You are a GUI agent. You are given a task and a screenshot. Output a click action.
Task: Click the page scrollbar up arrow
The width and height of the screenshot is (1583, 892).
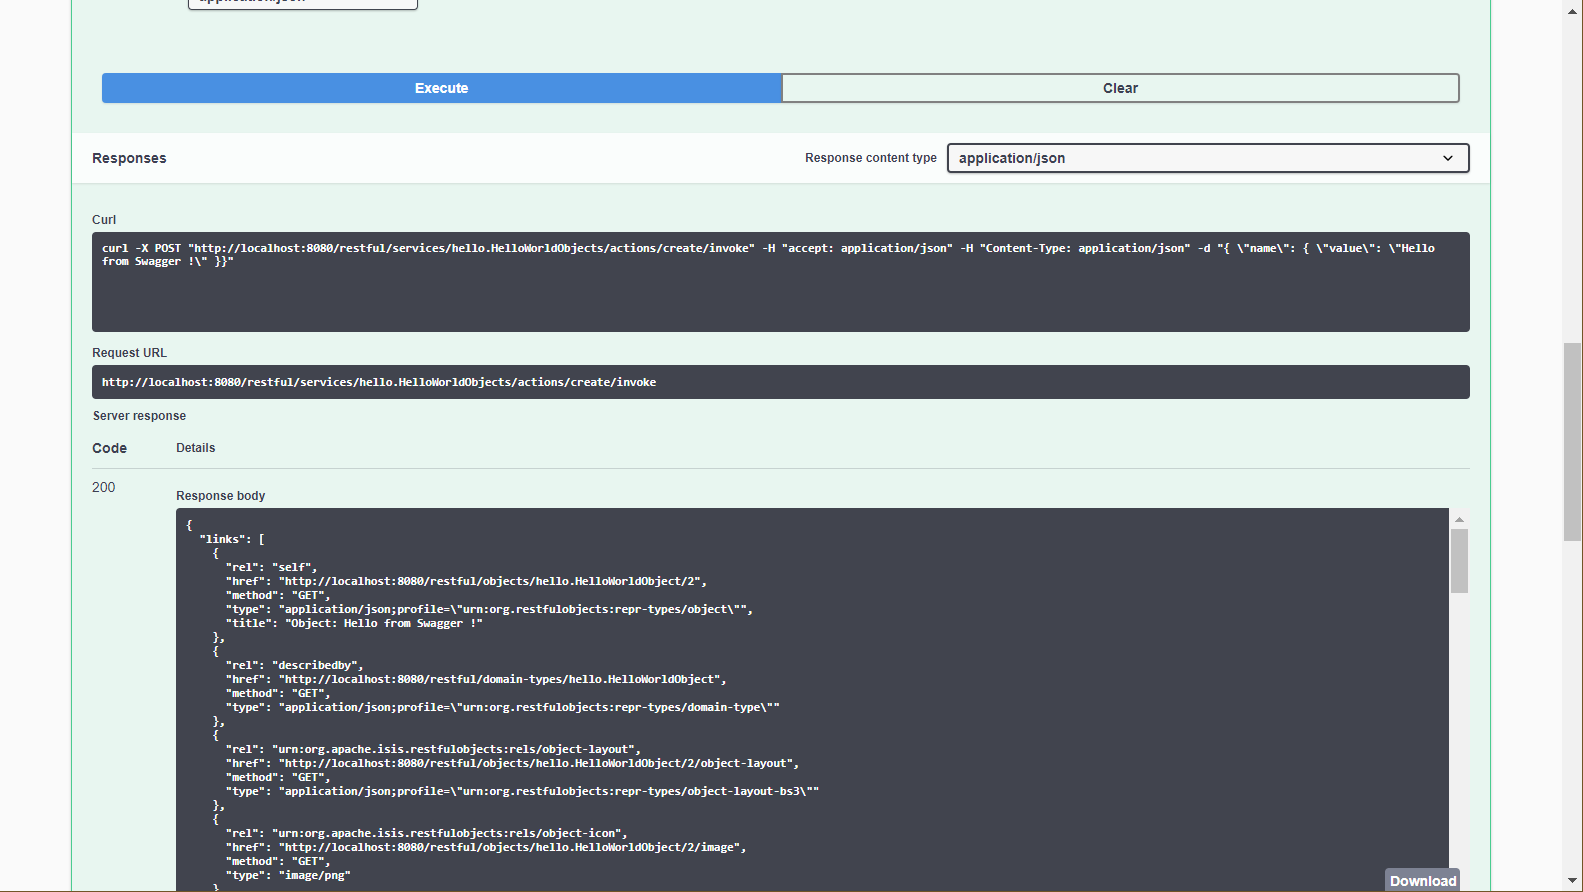click(1572, 10)
